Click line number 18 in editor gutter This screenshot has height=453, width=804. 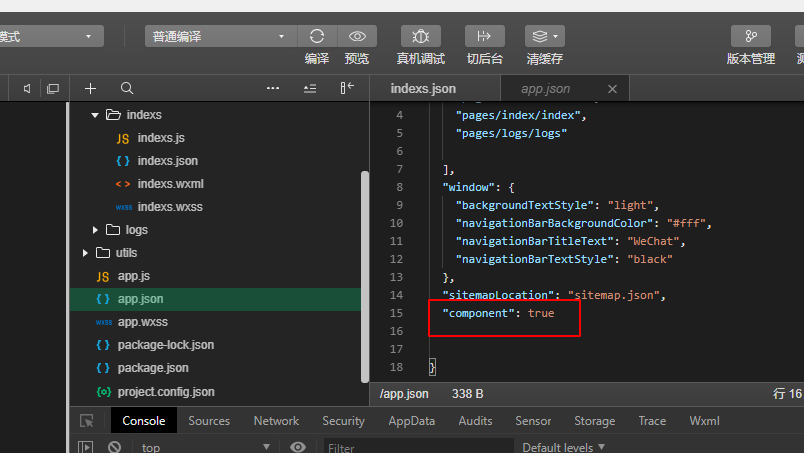(x=396, y=367)
